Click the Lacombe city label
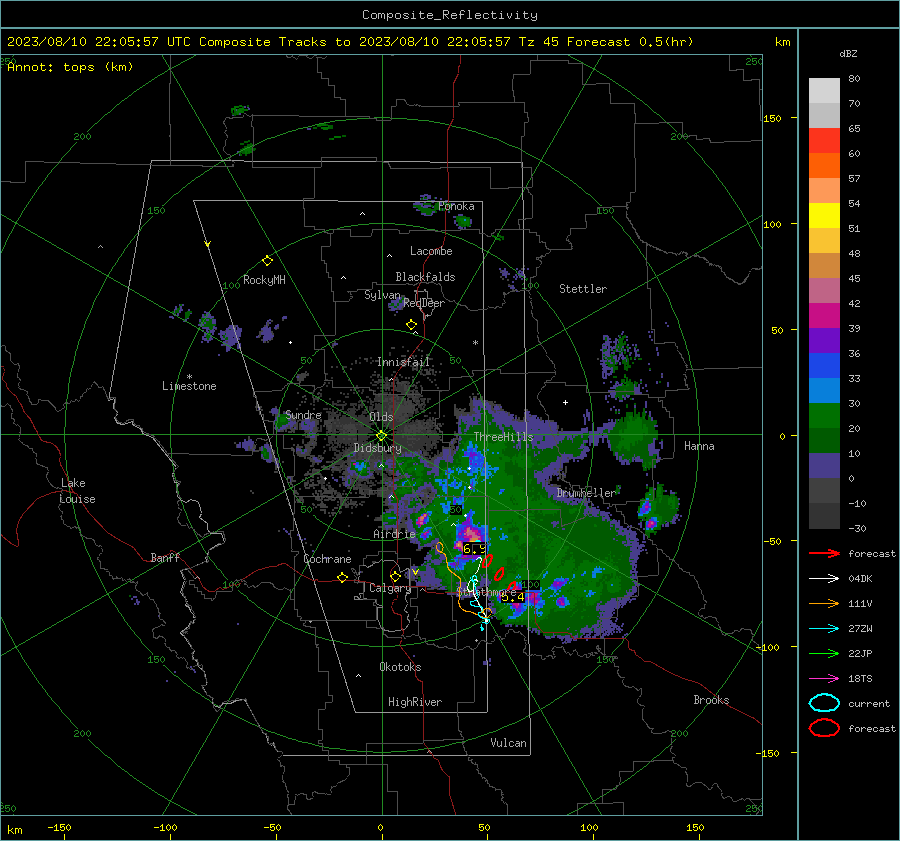 point(431,251)
